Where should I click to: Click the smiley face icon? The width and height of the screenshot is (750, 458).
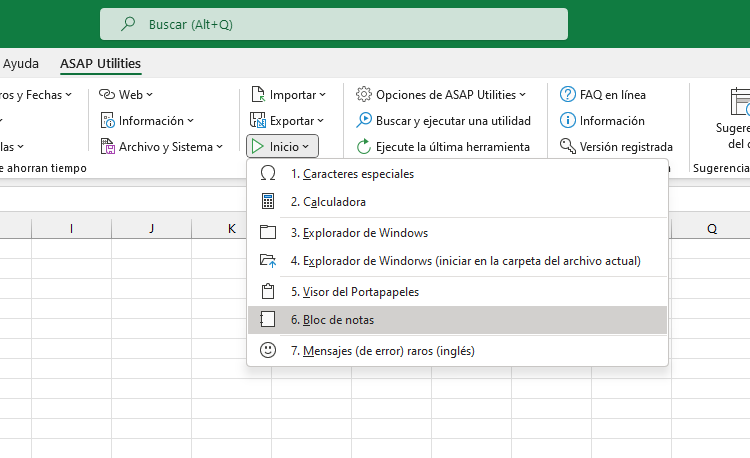coord(268,350)
